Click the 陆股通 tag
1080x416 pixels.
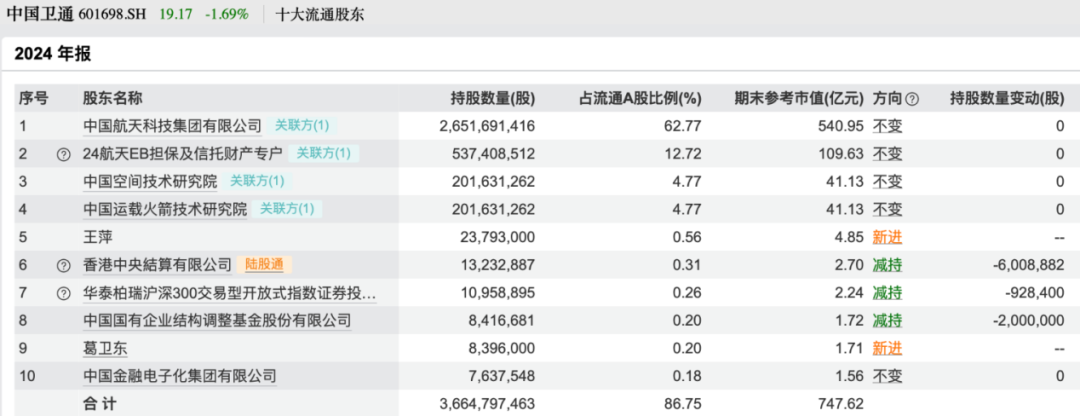pos(265,265)
